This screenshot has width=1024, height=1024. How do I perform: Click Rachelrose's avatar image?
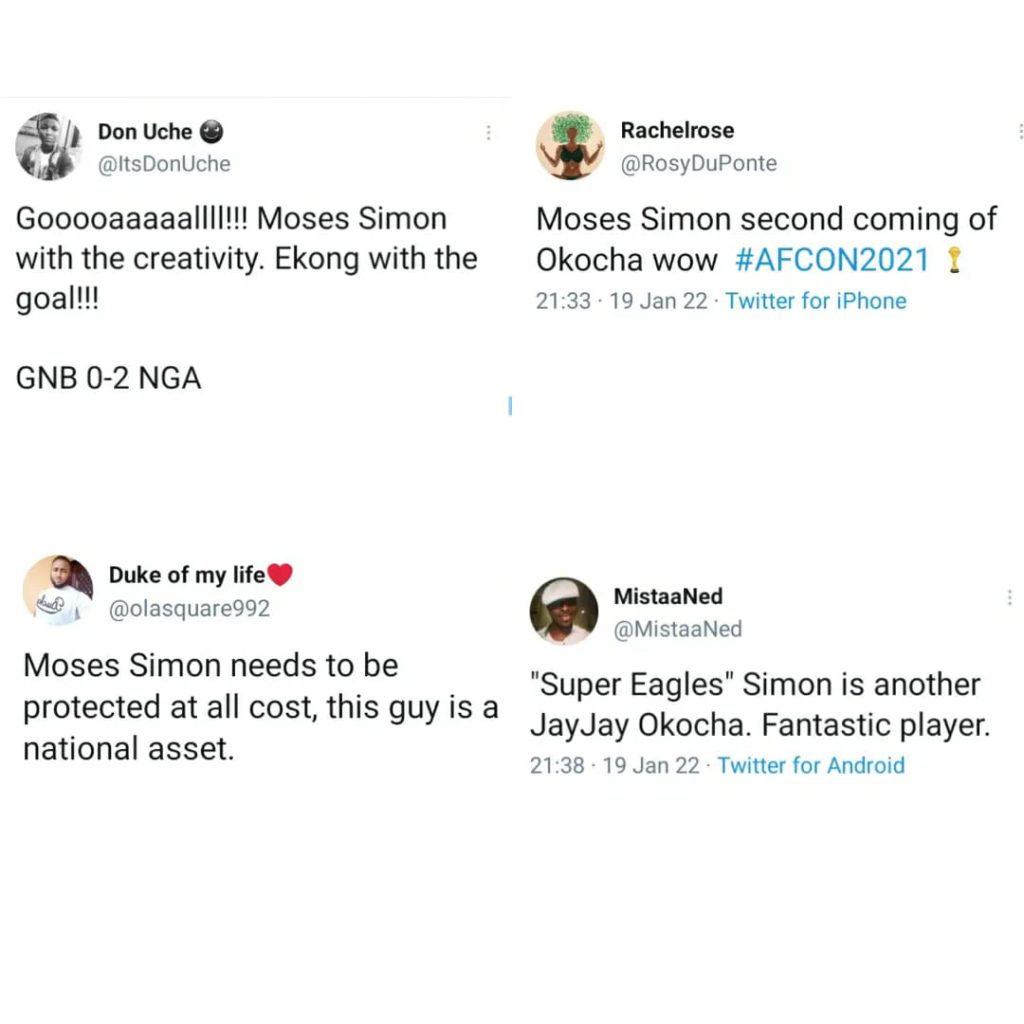coord(571,146)
